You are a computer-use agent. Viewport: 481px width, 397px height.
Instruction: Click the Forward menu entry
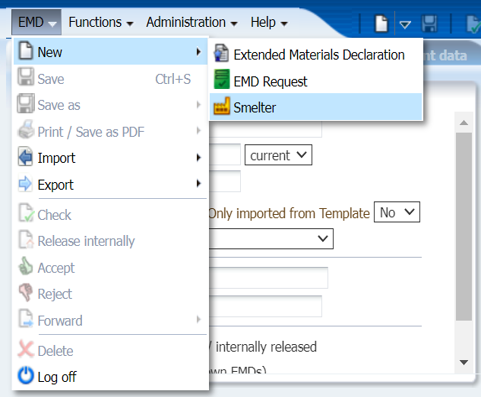(x=111, y=321)
